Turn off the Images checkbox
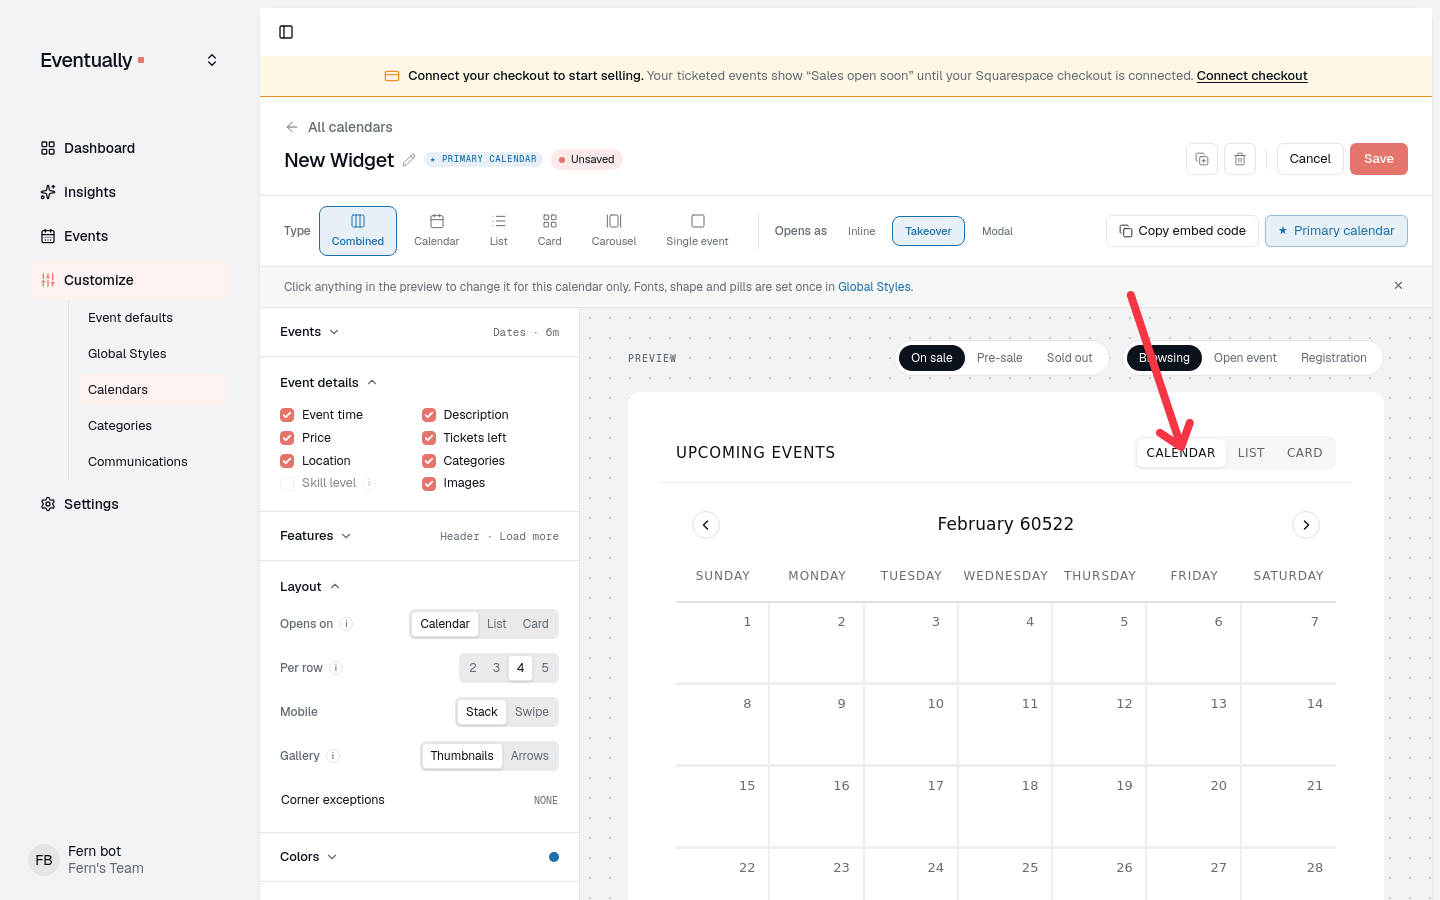The width and height of the screenshot is (1440, 900). coord(429,483)
